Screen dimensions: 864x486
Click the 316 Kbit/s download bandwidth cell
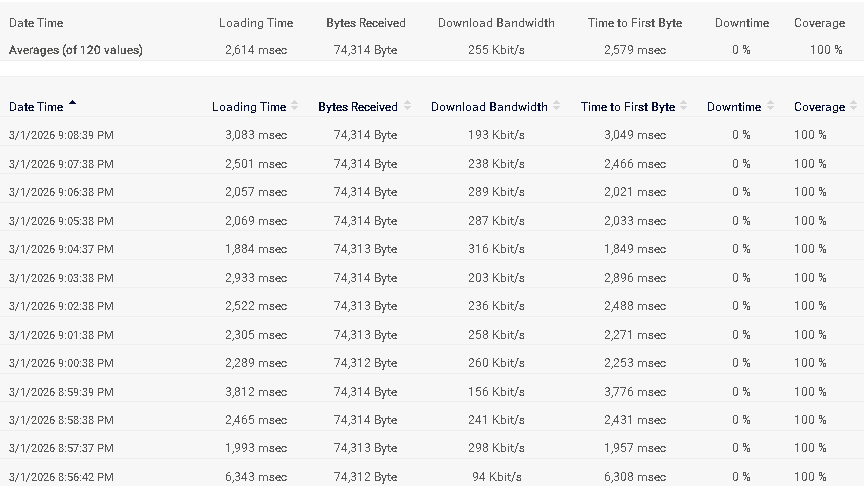[496, 249]
